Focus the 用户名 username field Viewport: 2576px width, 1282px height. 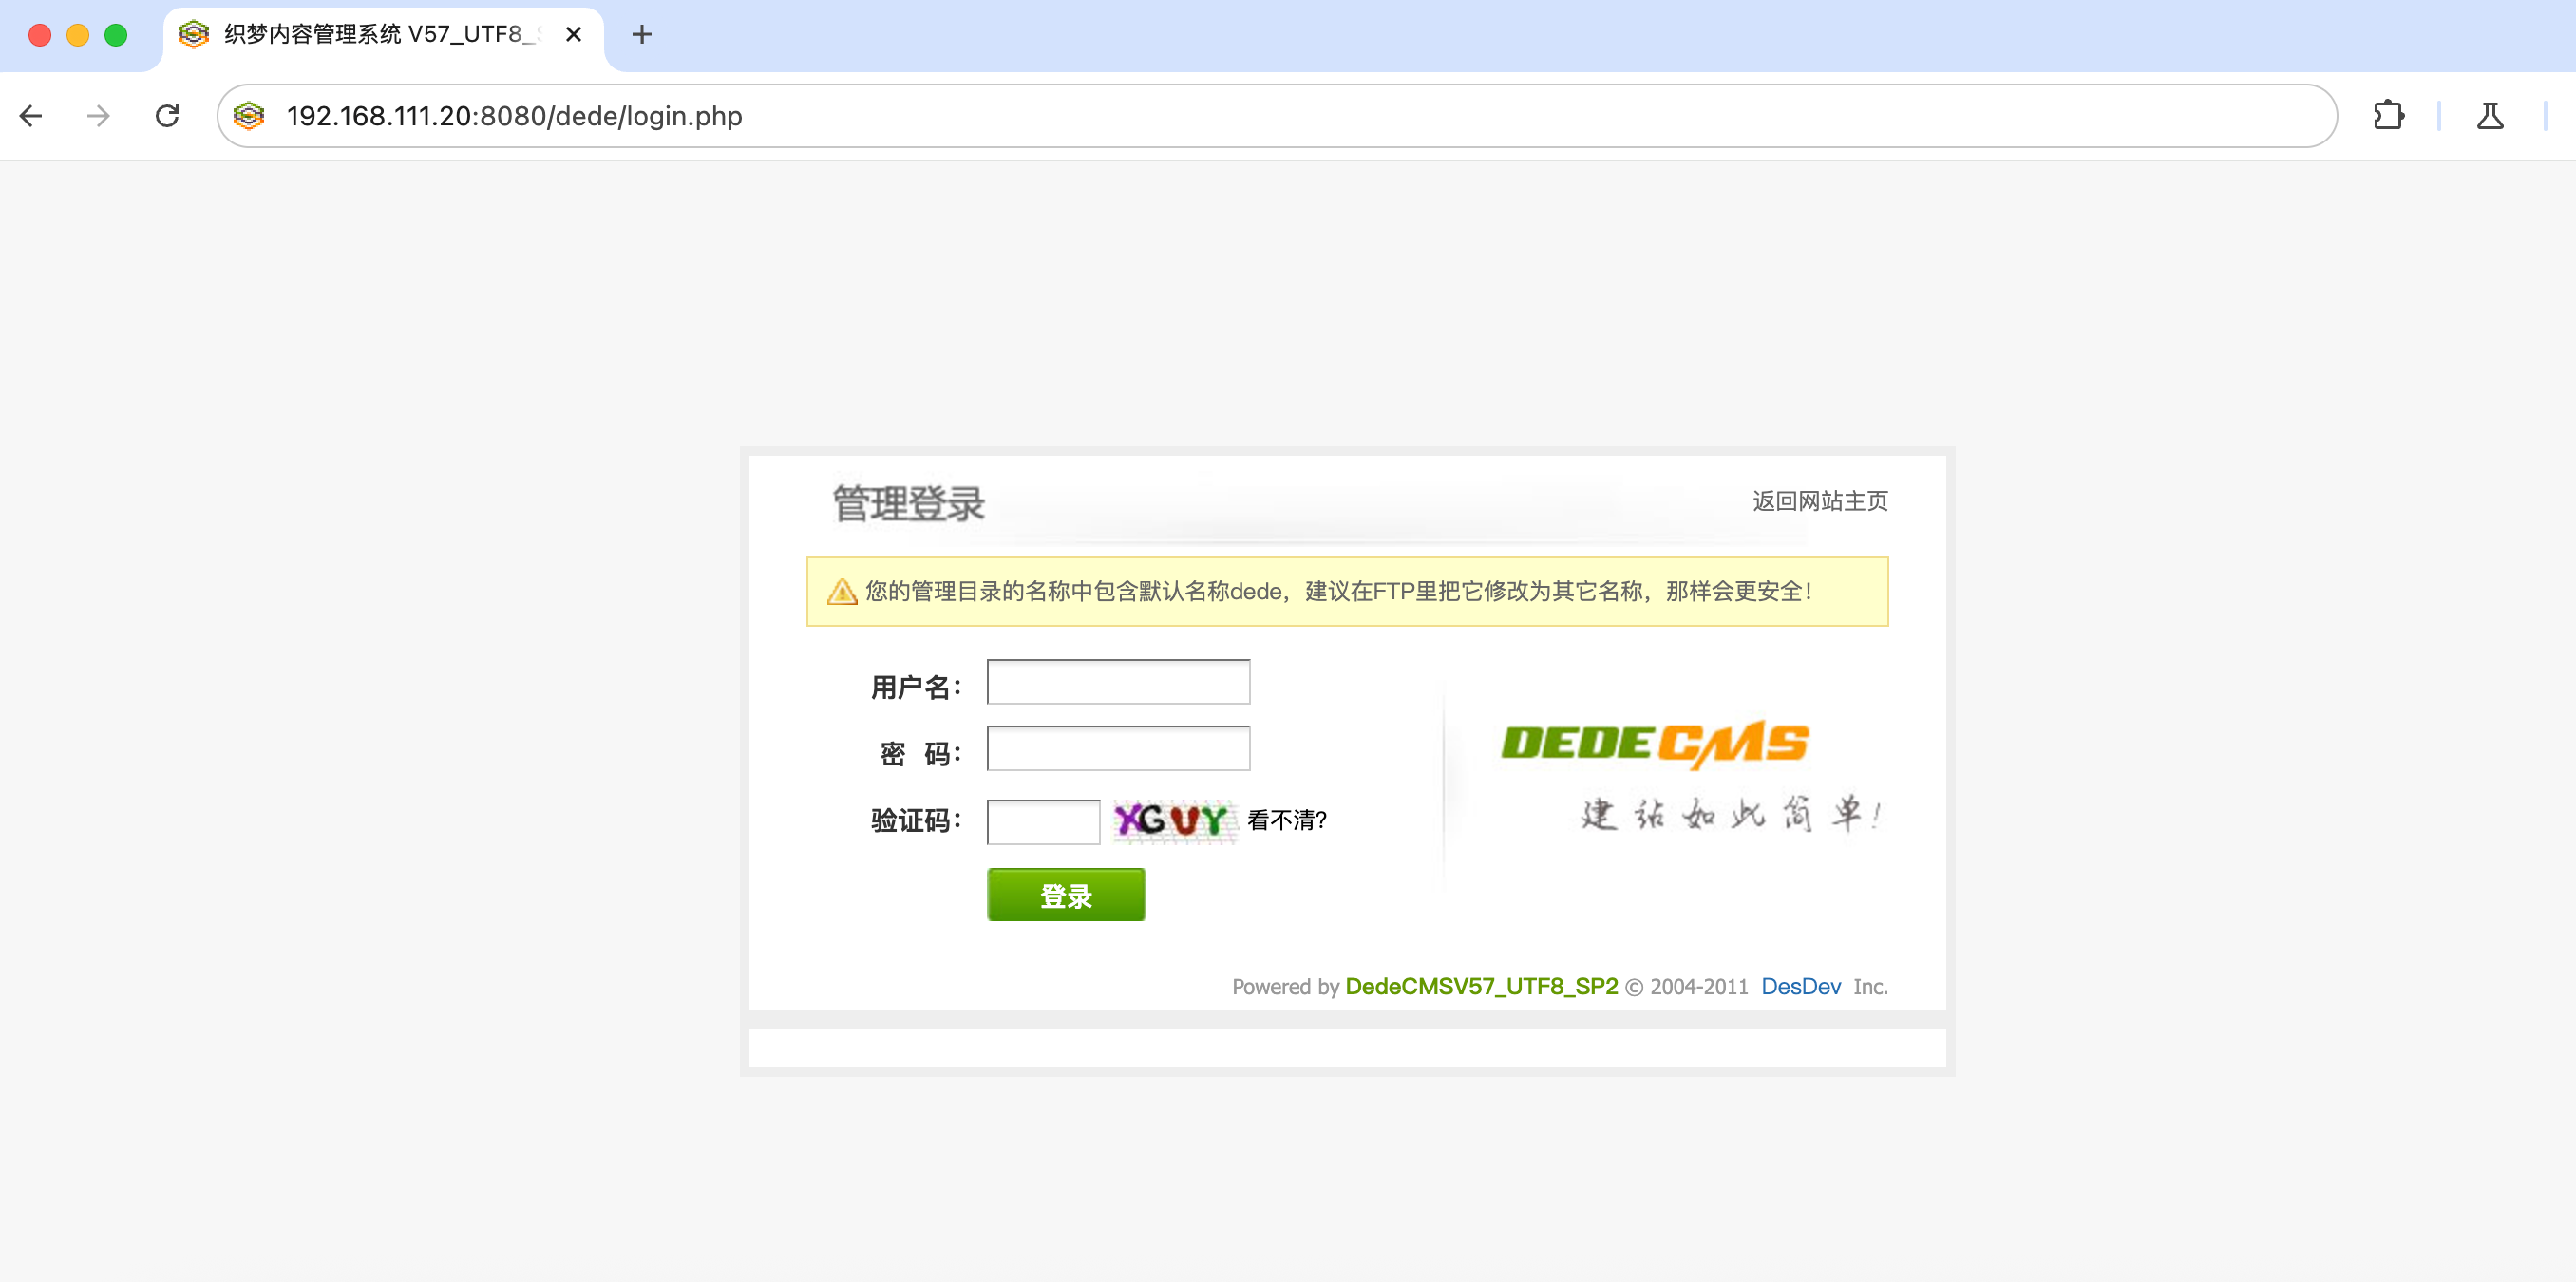click(1117, 682)
